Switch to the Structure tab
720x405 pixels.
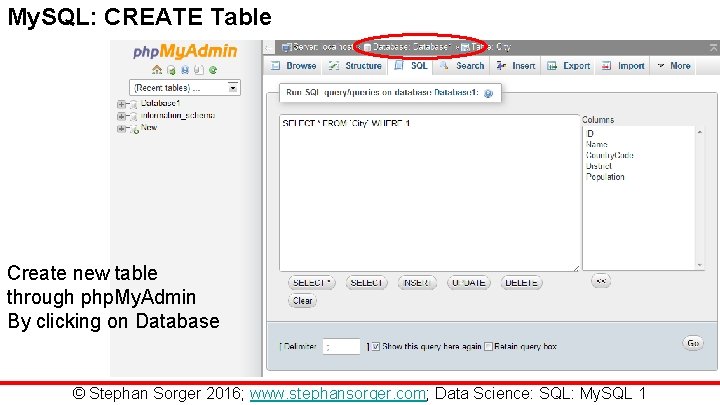(355, 66)
